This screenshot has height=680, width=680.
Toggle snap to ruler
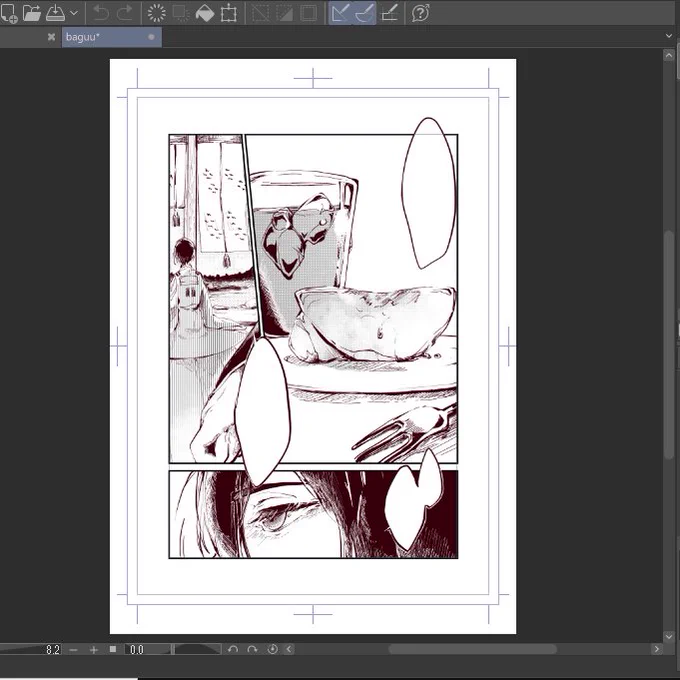coord(340,13)
